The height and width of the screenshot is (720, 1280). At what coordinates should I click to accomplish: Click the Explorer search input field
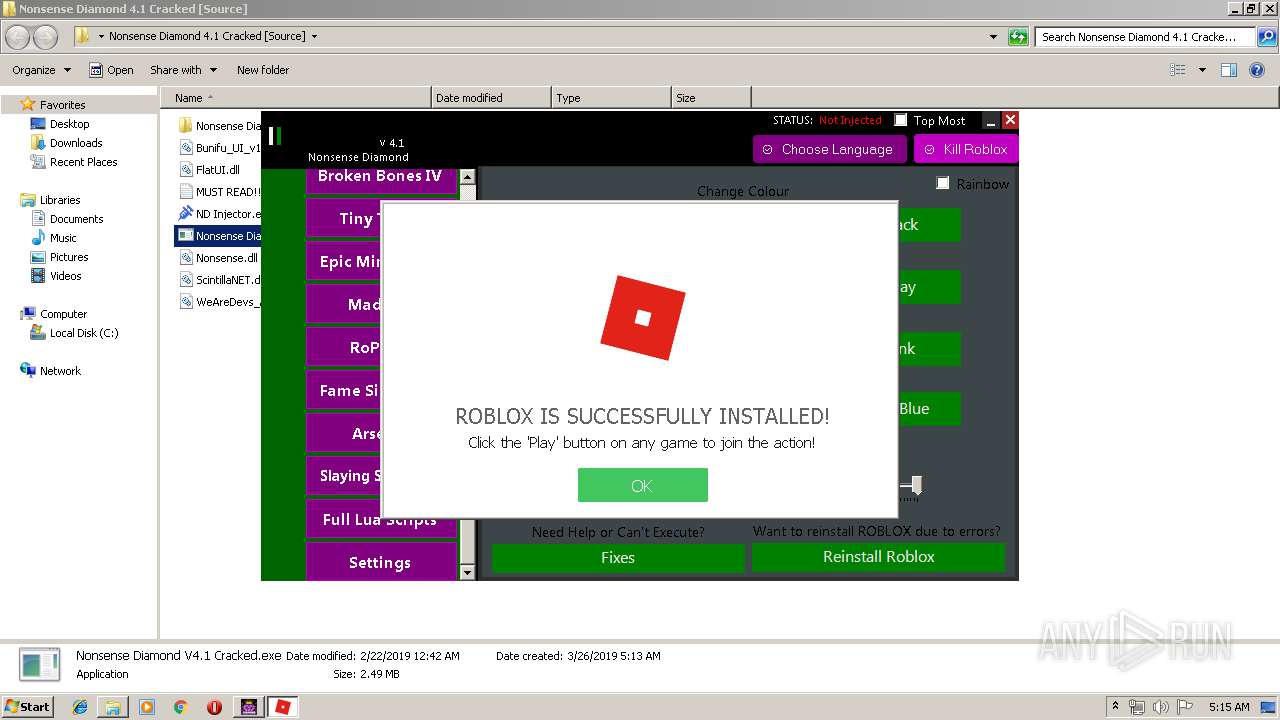pos(1145,37)
